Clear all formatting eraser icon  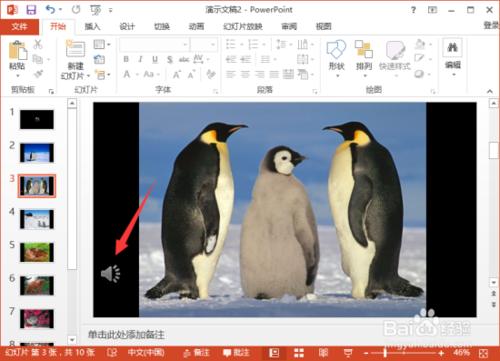pos(211,74)
